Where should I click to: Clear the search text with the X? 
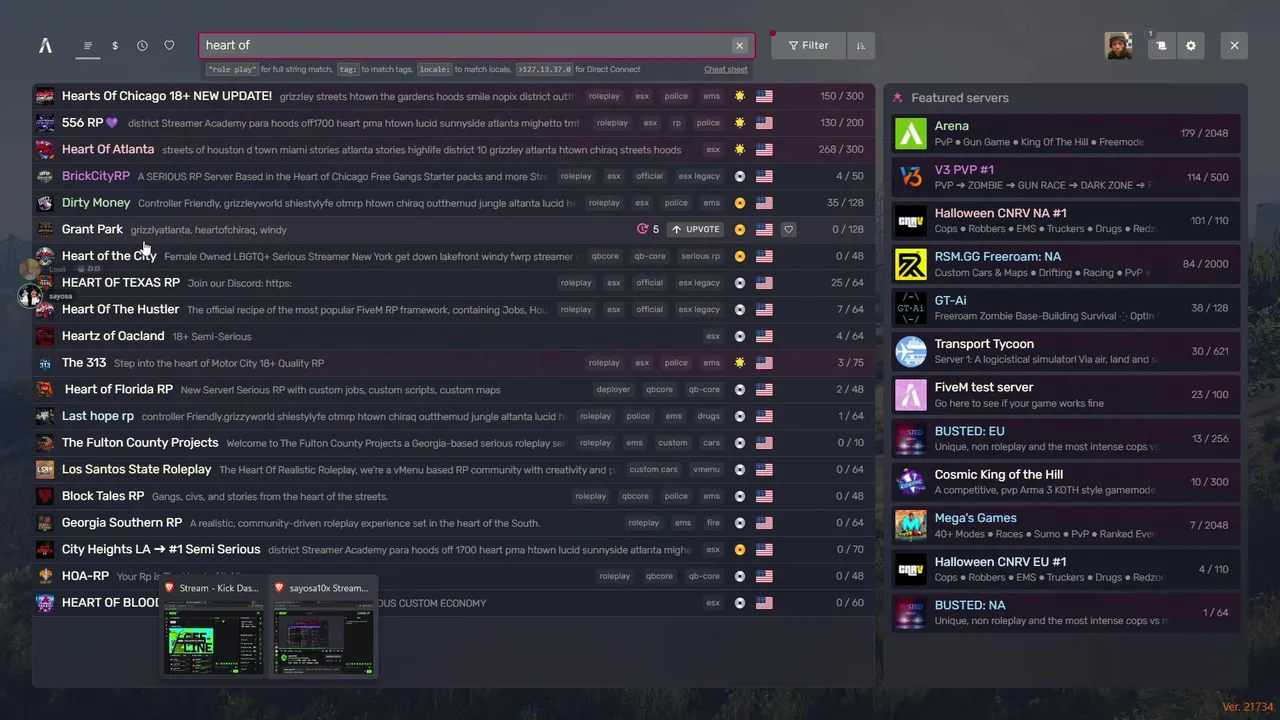(739, 45)
